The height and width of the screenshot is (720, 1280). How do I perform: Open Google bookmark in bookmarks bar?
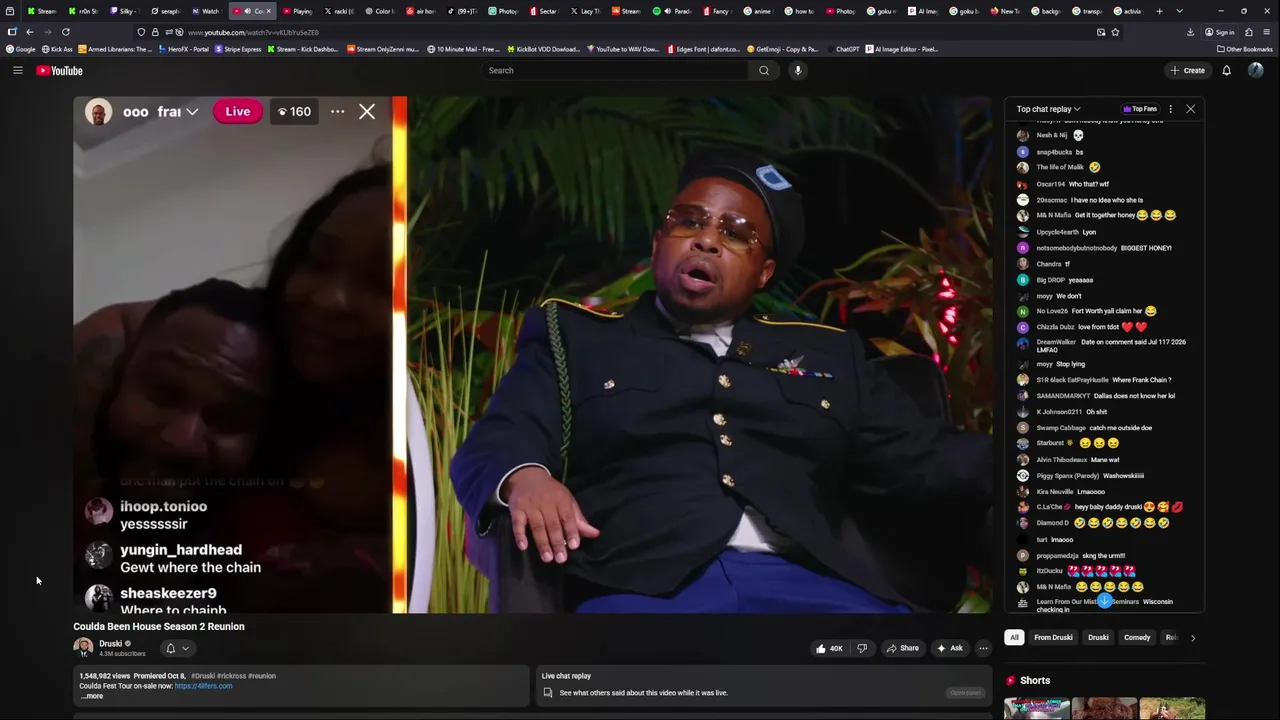pyautogui.click(x=21, y=49)
